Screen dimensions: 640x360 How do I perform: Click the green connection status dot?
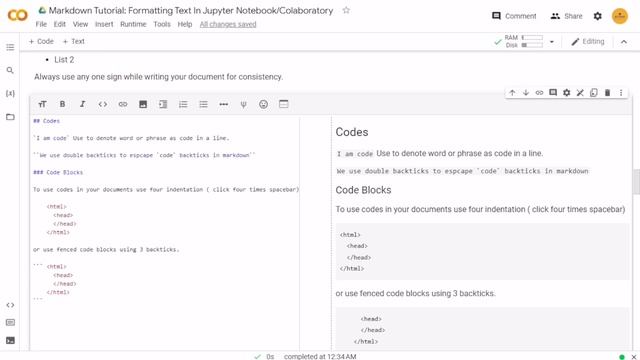coord(622,357)
